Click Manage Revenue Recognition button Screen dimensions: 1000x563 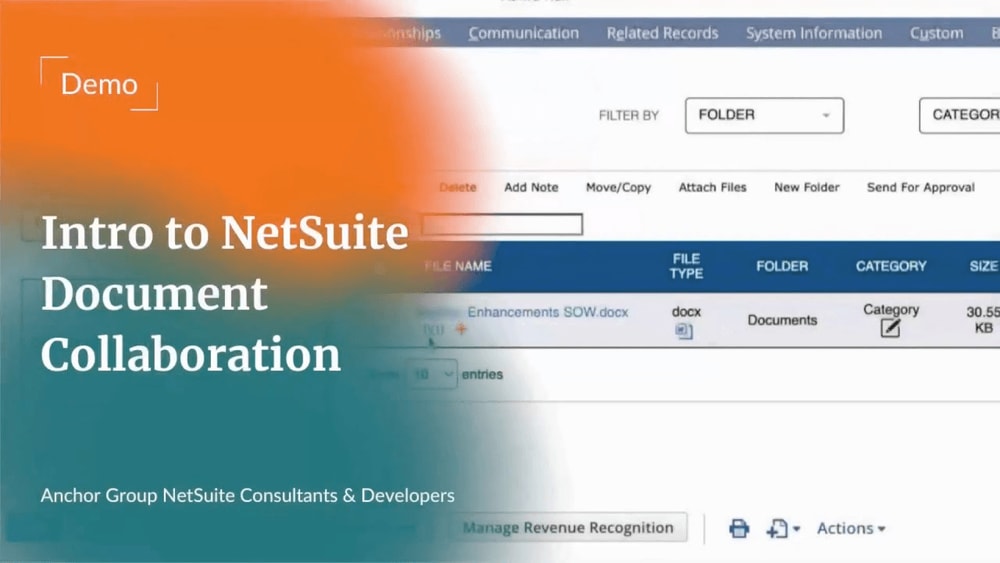pos(568,528)
